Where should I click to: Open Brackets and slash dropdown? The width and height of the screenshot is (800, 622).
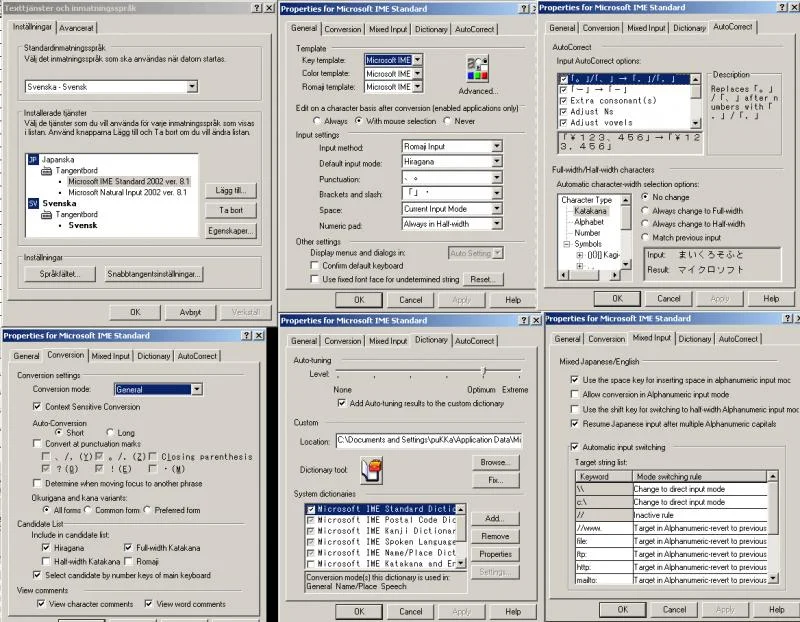[x=496, y=193]
